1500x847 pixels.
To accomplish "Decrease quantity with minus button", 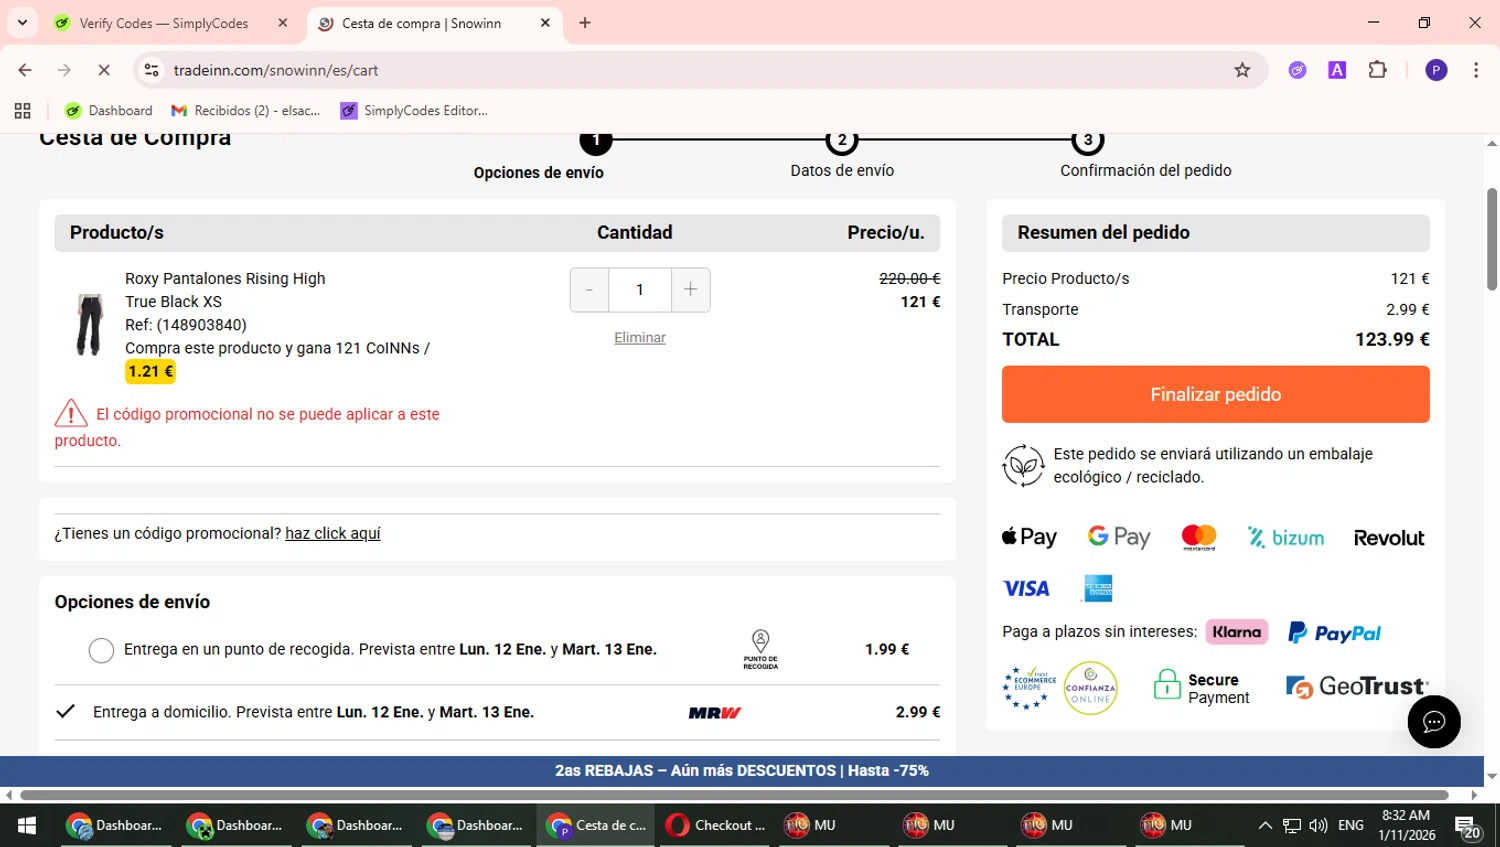I will 589,290.
